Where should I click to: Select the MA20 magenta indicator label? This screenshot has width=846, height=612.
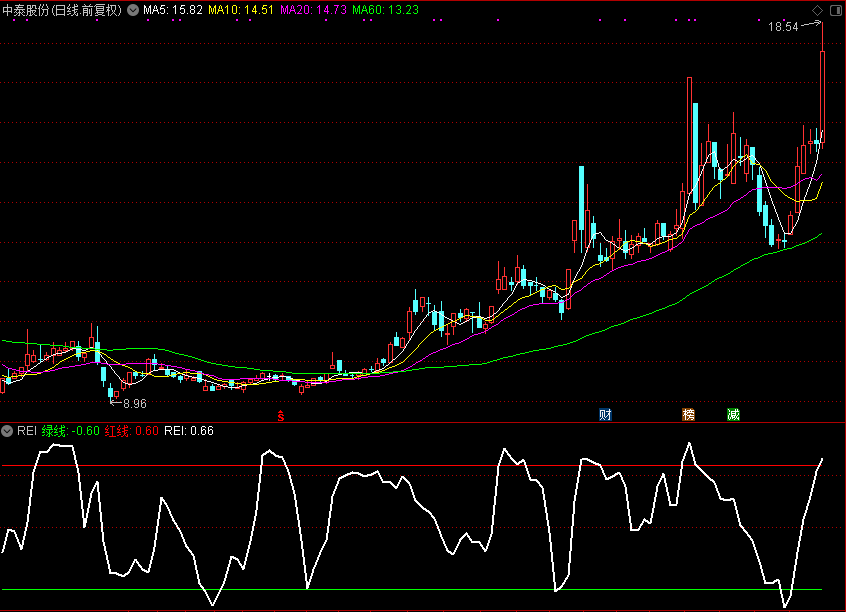(313, 10)
